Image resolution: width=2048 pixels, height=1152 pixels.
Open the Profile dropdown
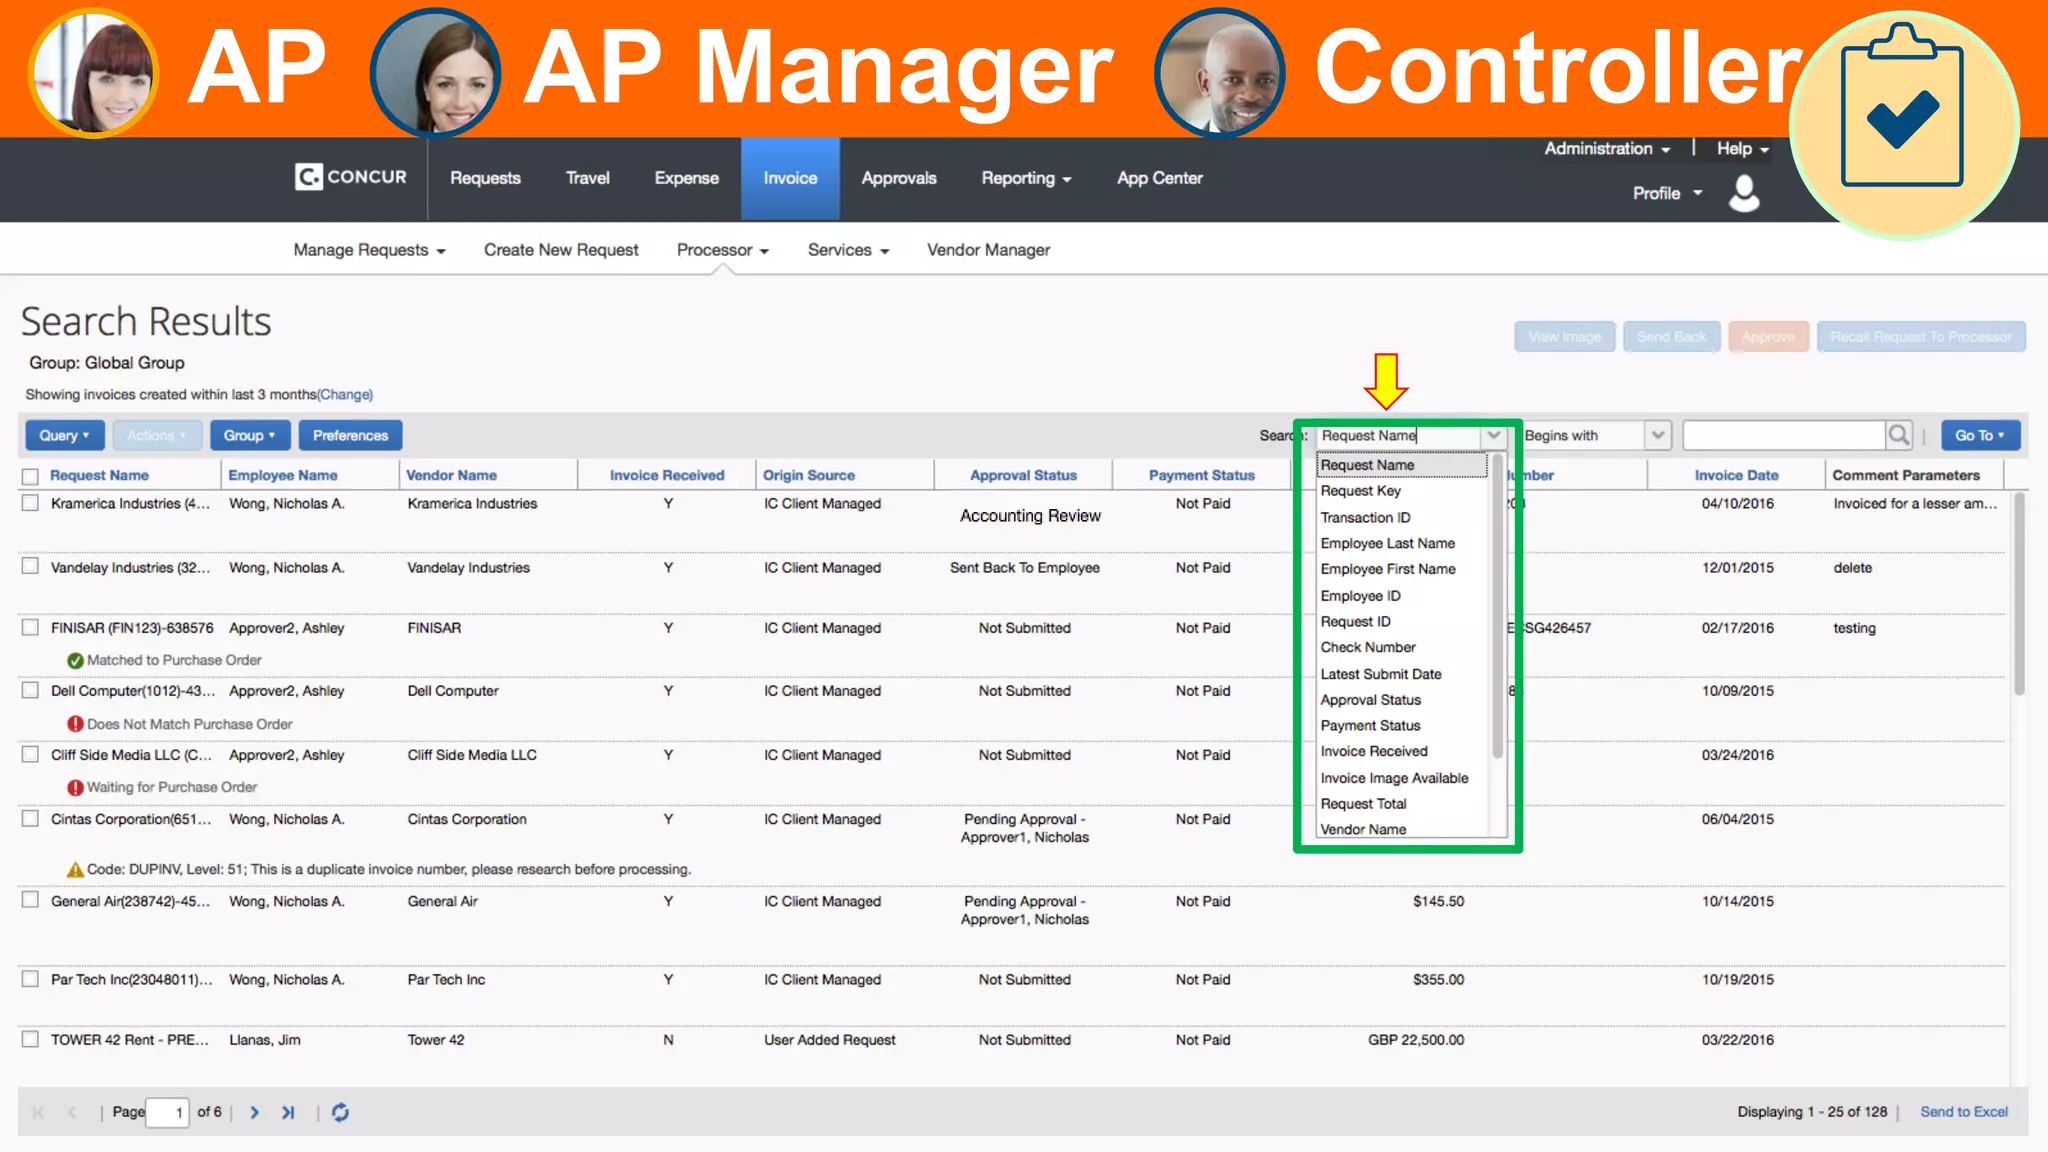coord(1667,193)
